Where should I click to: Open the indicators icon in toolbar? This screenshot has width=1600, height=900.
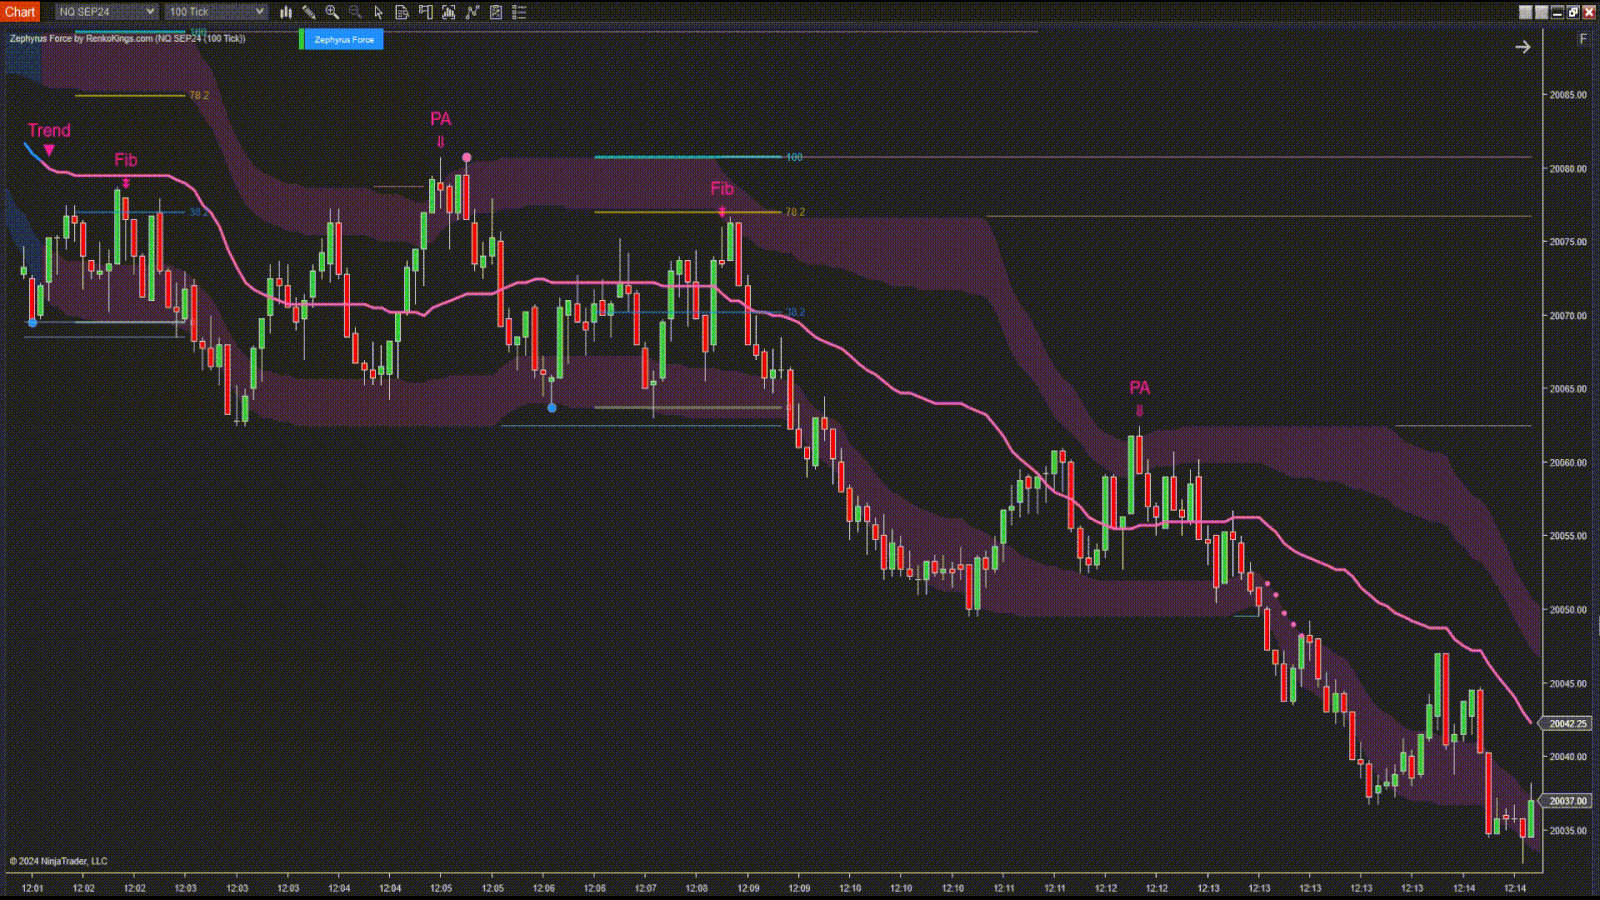(x=472, y=12)
